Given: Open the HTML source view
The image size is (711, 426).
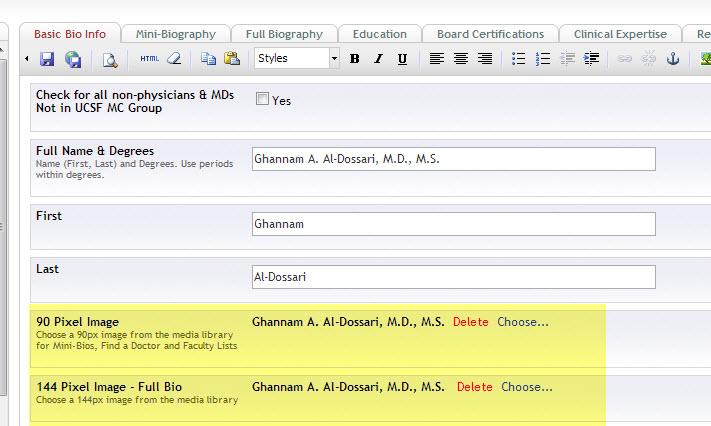Looking at the screenshot, I should (x=149, y=59).
